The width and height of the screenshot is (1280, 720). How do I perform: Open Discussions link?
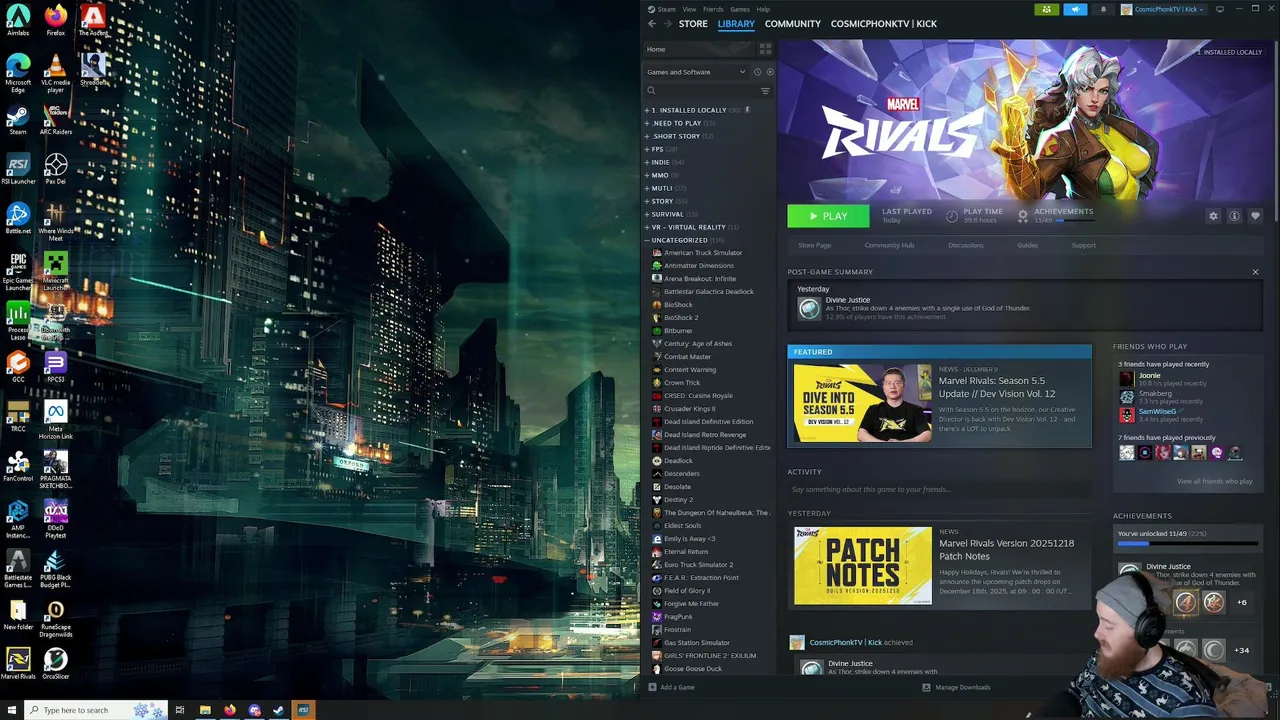click(965, 245)
